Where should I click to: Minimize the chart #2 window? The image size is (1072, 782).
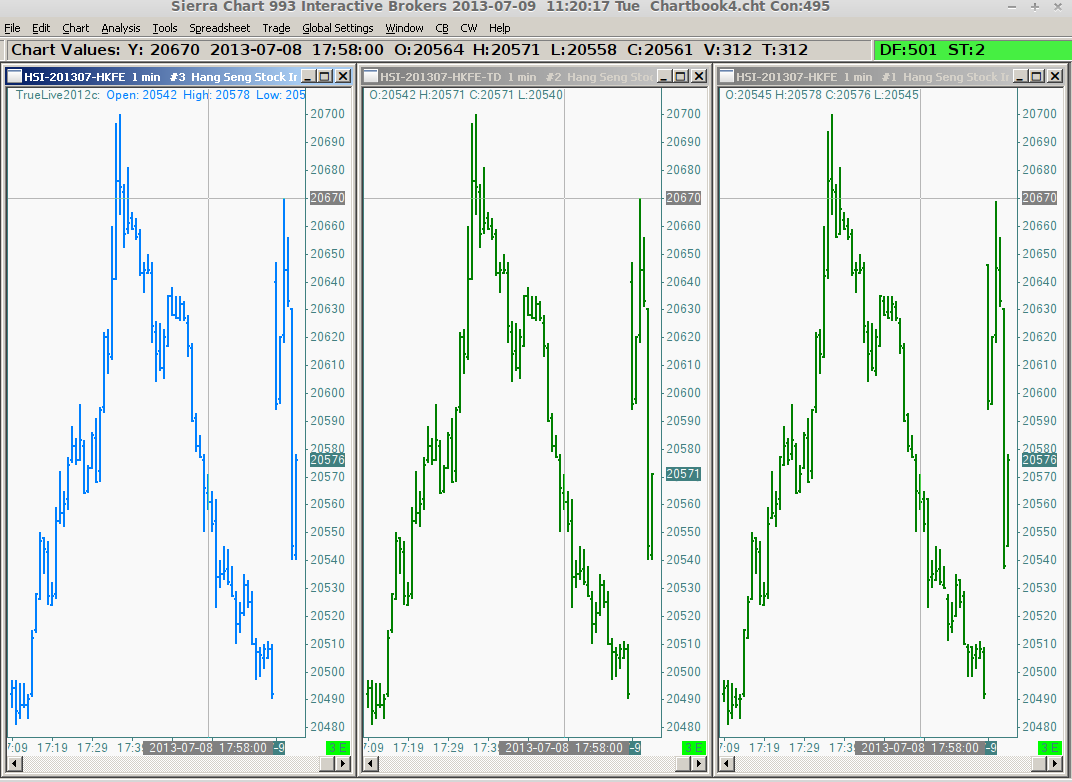click(x=664, y=76)
